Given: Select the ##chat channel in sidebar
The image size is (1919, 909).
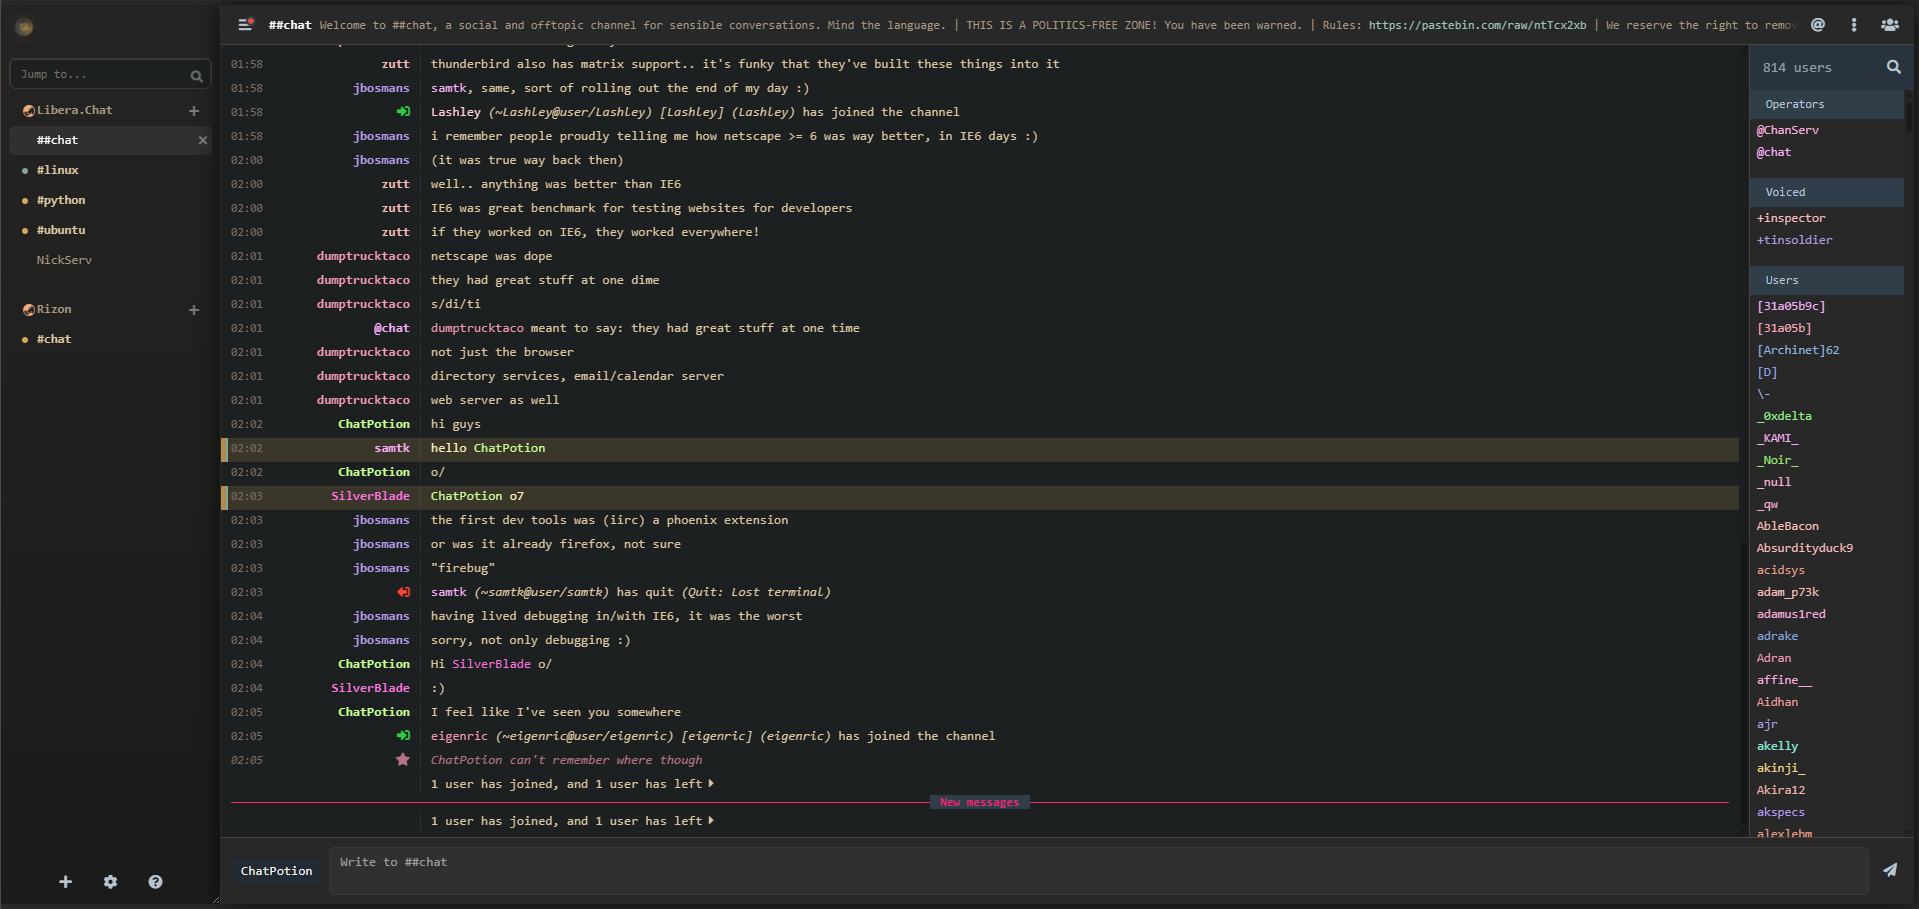Looking at the screenshot, I should click(110, 140).
